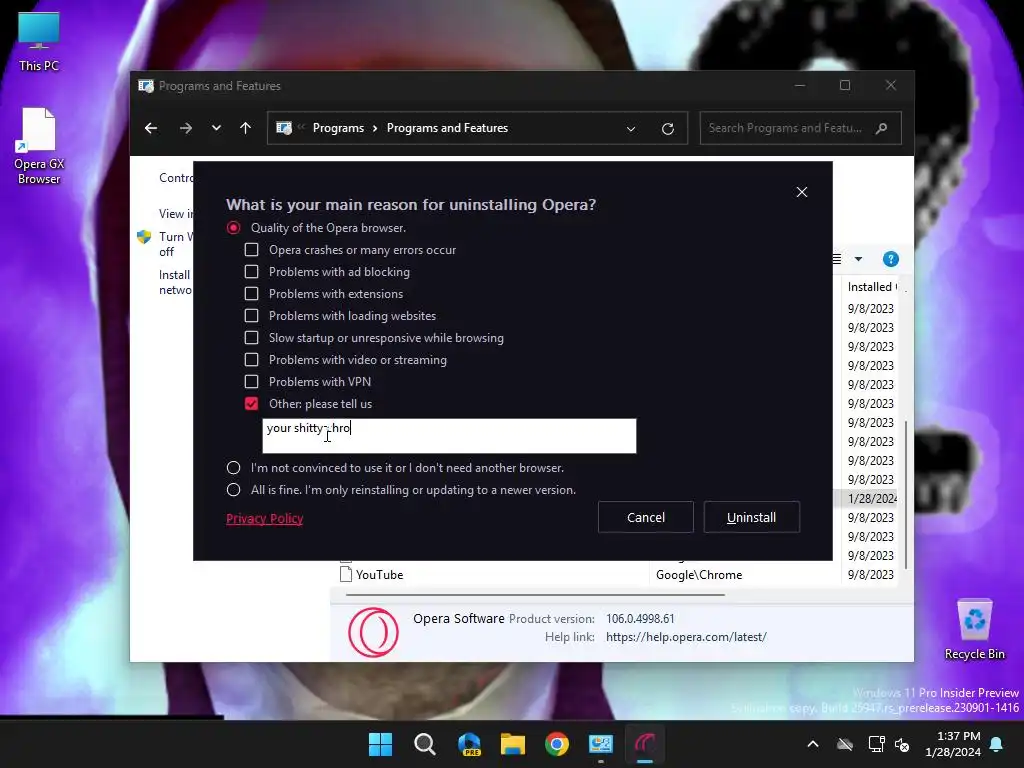This screenshot has height=768, width=1024.
Task: Expand the address bar history dropdown
Action: pyautogui.click(x=631, y=129)
